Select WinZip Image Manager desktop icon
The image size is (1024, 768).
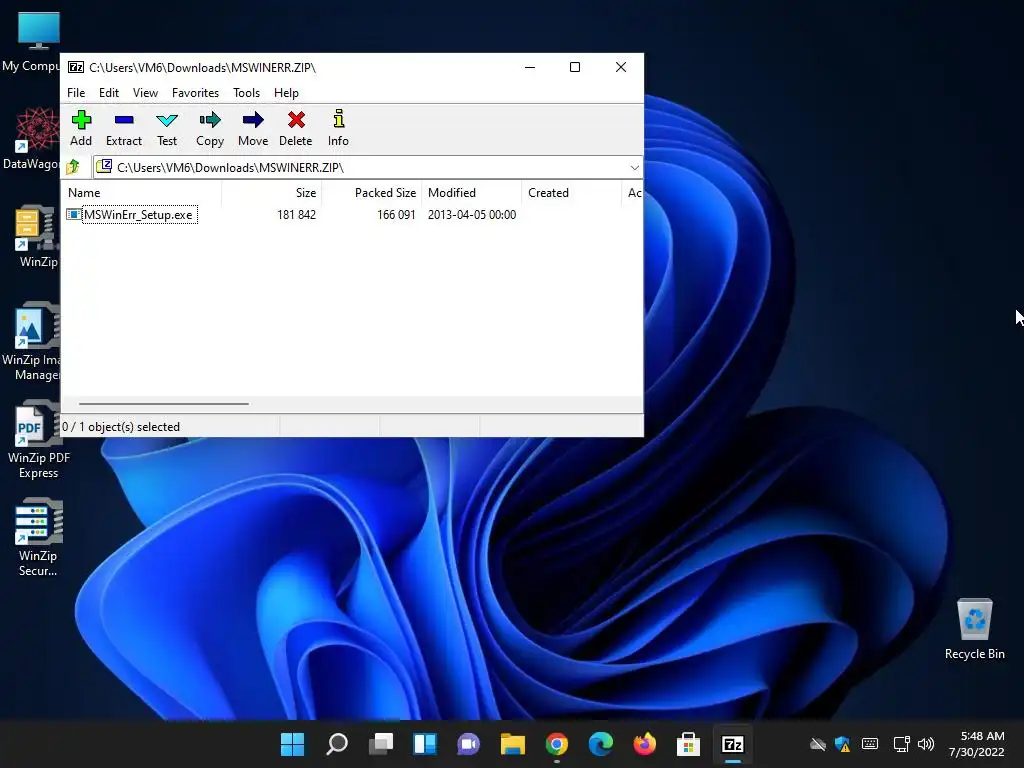tap(33, 342)
